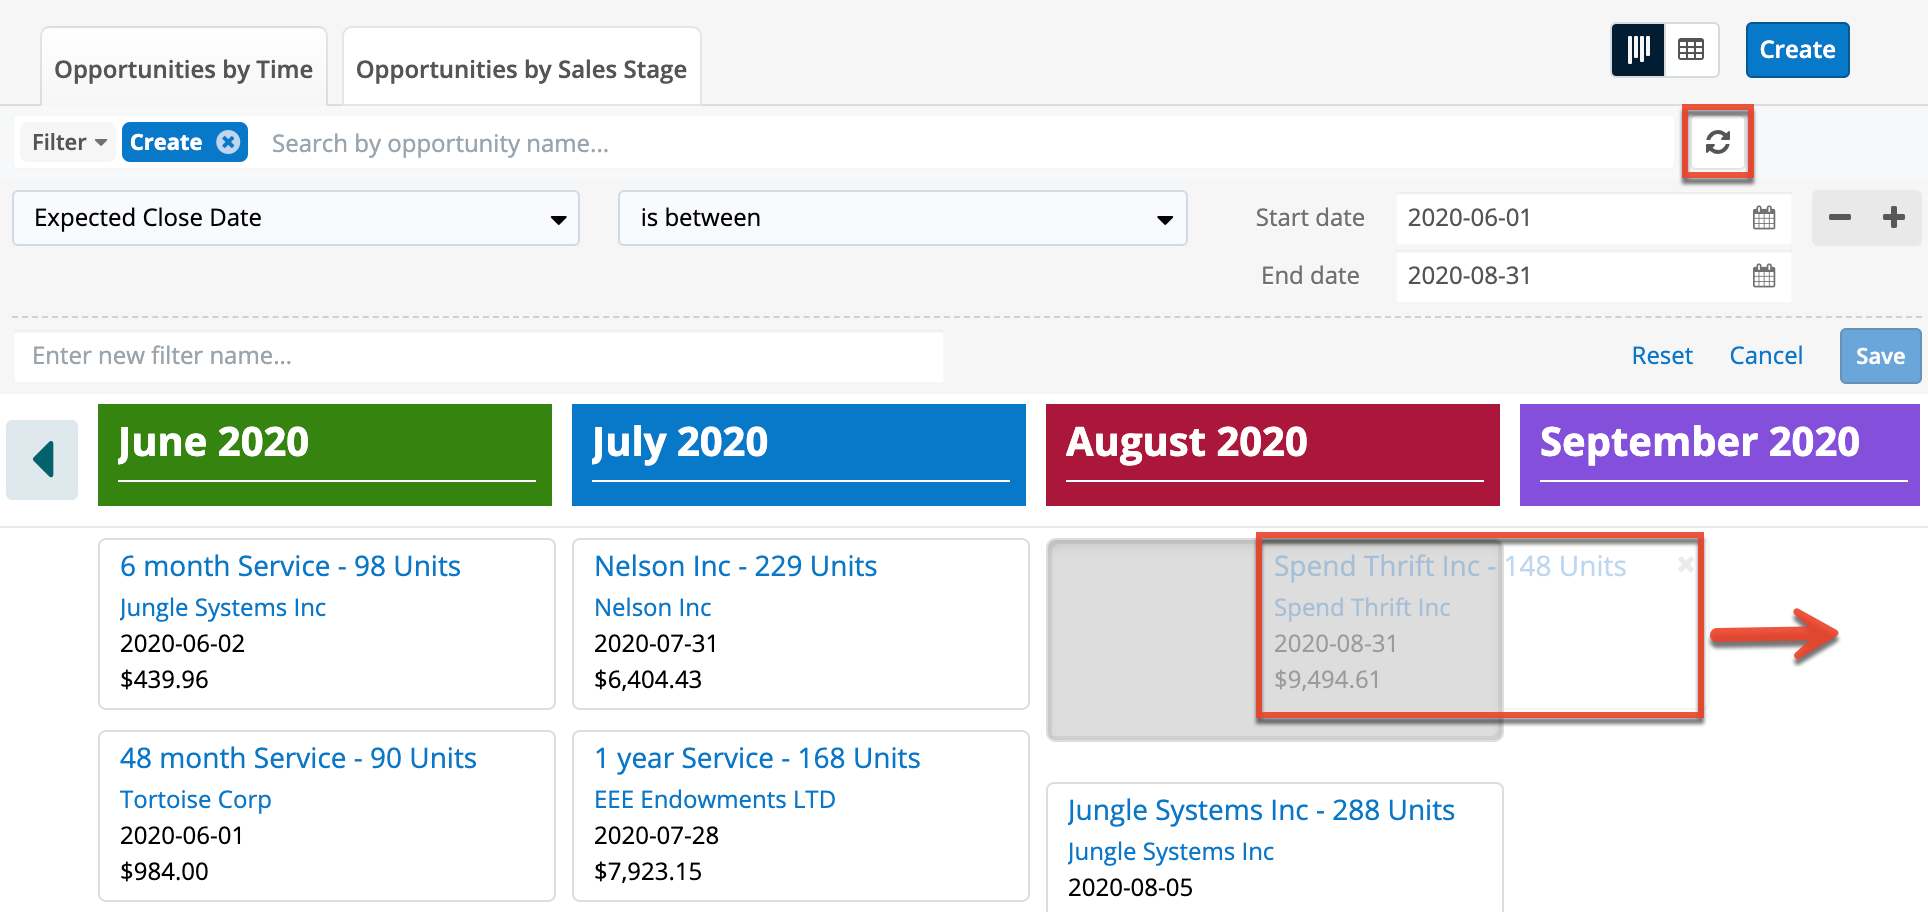The image size is (1928, 912).
Task: Open the Start date calendar picker
Action: (x=1763, y=218)
